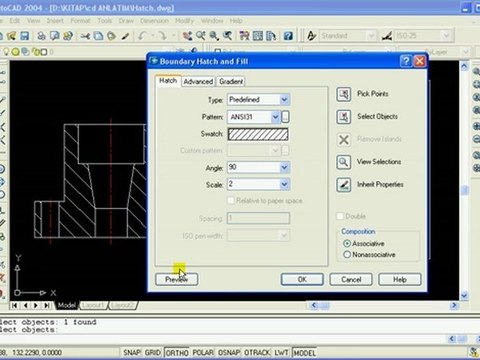Click the Zoom Window icon
Screen dimensions: 480x360
214,36
